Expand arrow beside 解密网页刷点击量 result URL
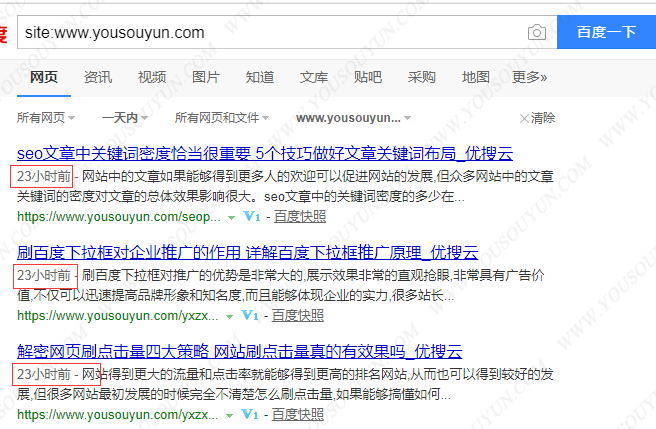Screen dimensions: 656x429 click(229, 415)
